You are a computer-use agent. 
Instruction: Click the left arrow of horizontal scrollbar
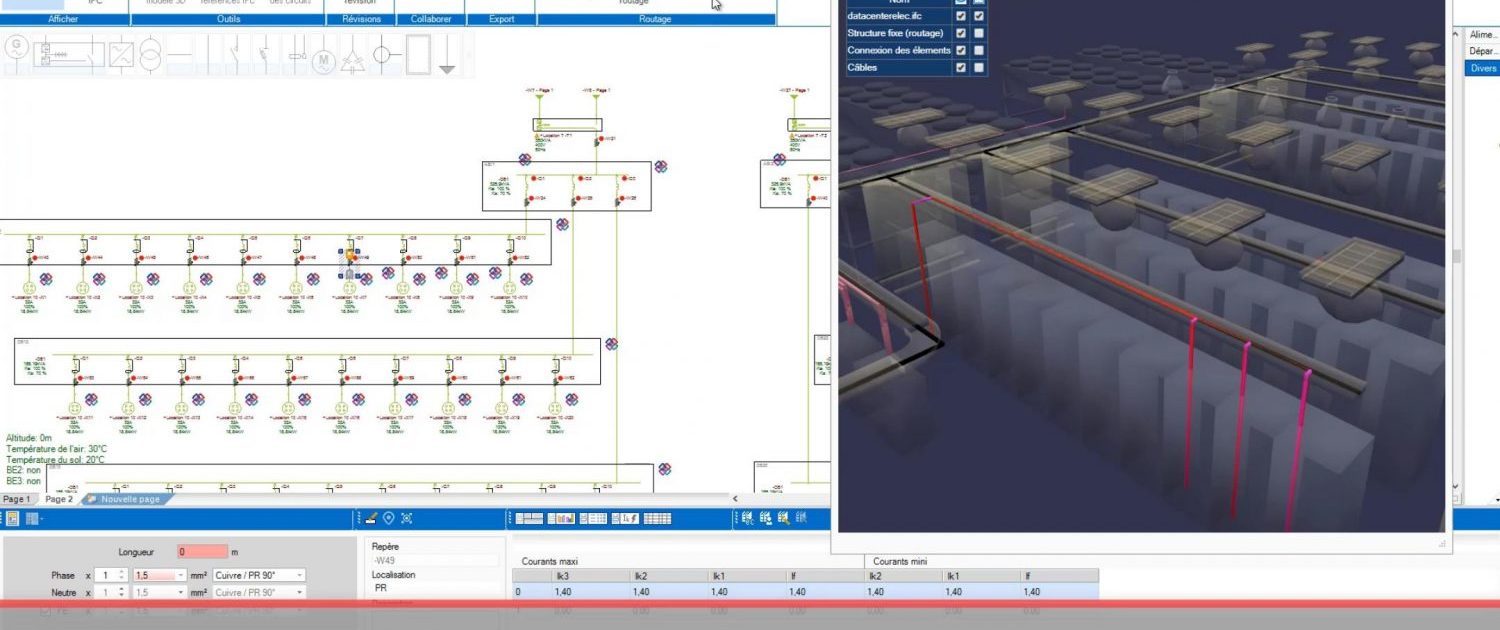pyautogui.click(x=736, y=498)
